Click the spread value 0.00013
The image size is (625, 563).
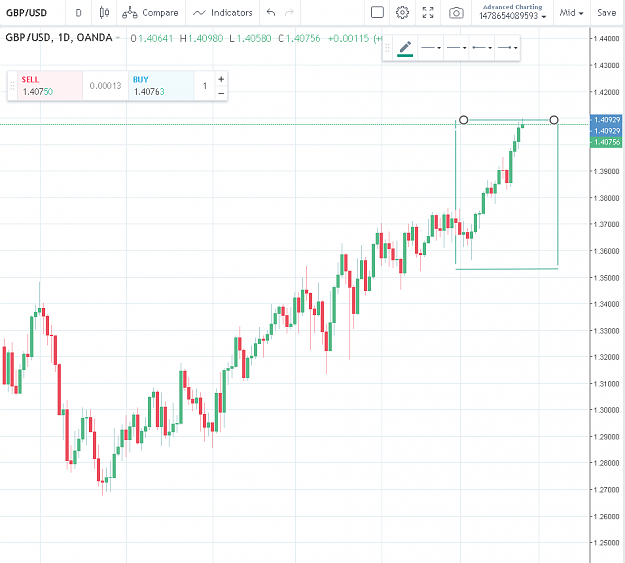tap(105, 86)
